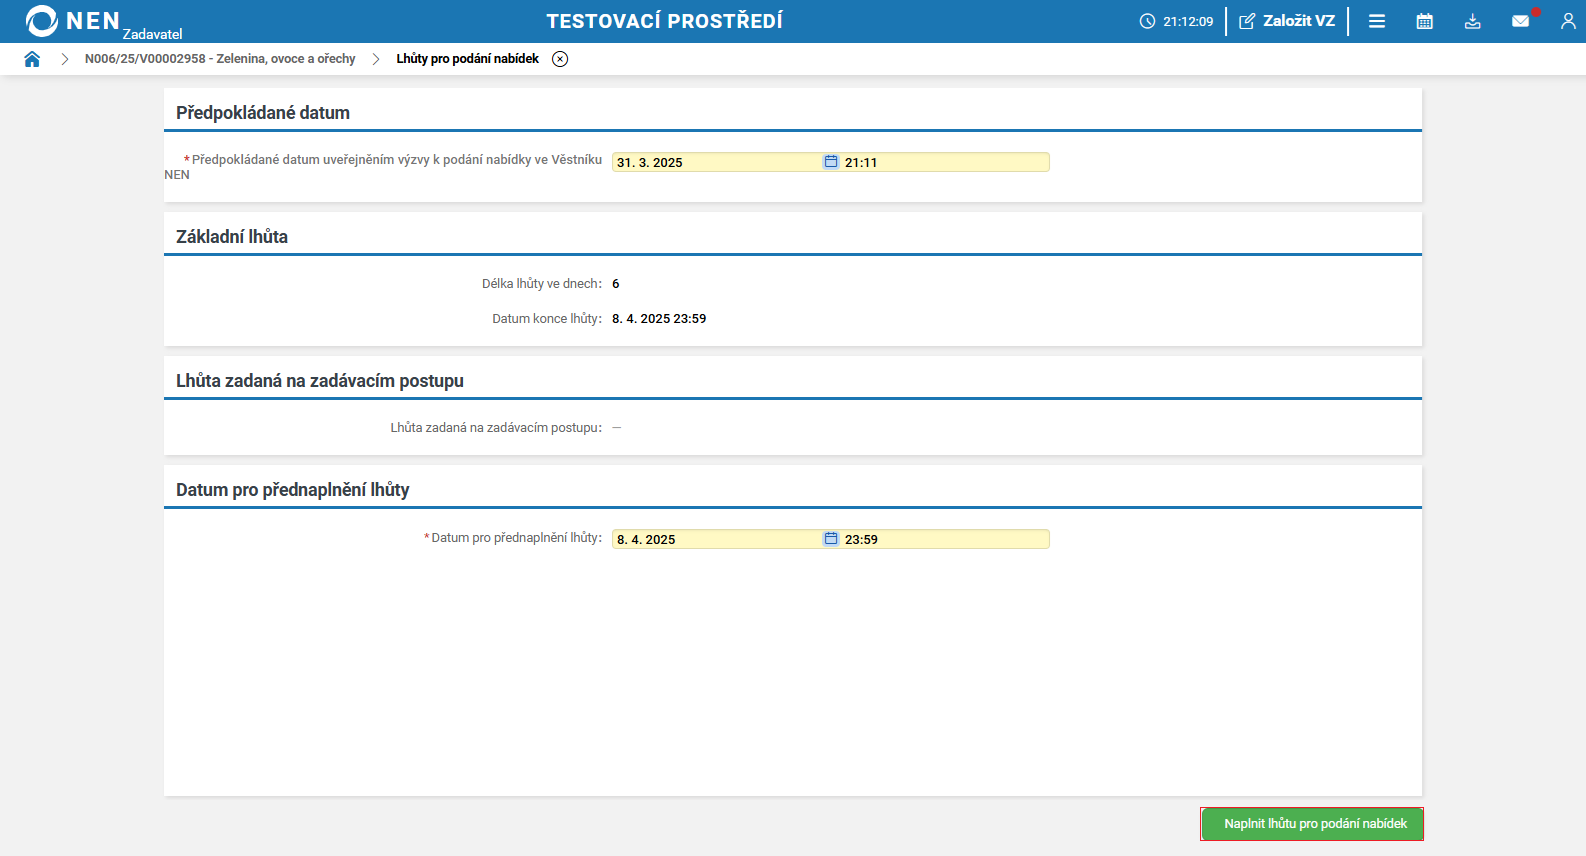Click the Založit VZ button

pos(1287,21)
